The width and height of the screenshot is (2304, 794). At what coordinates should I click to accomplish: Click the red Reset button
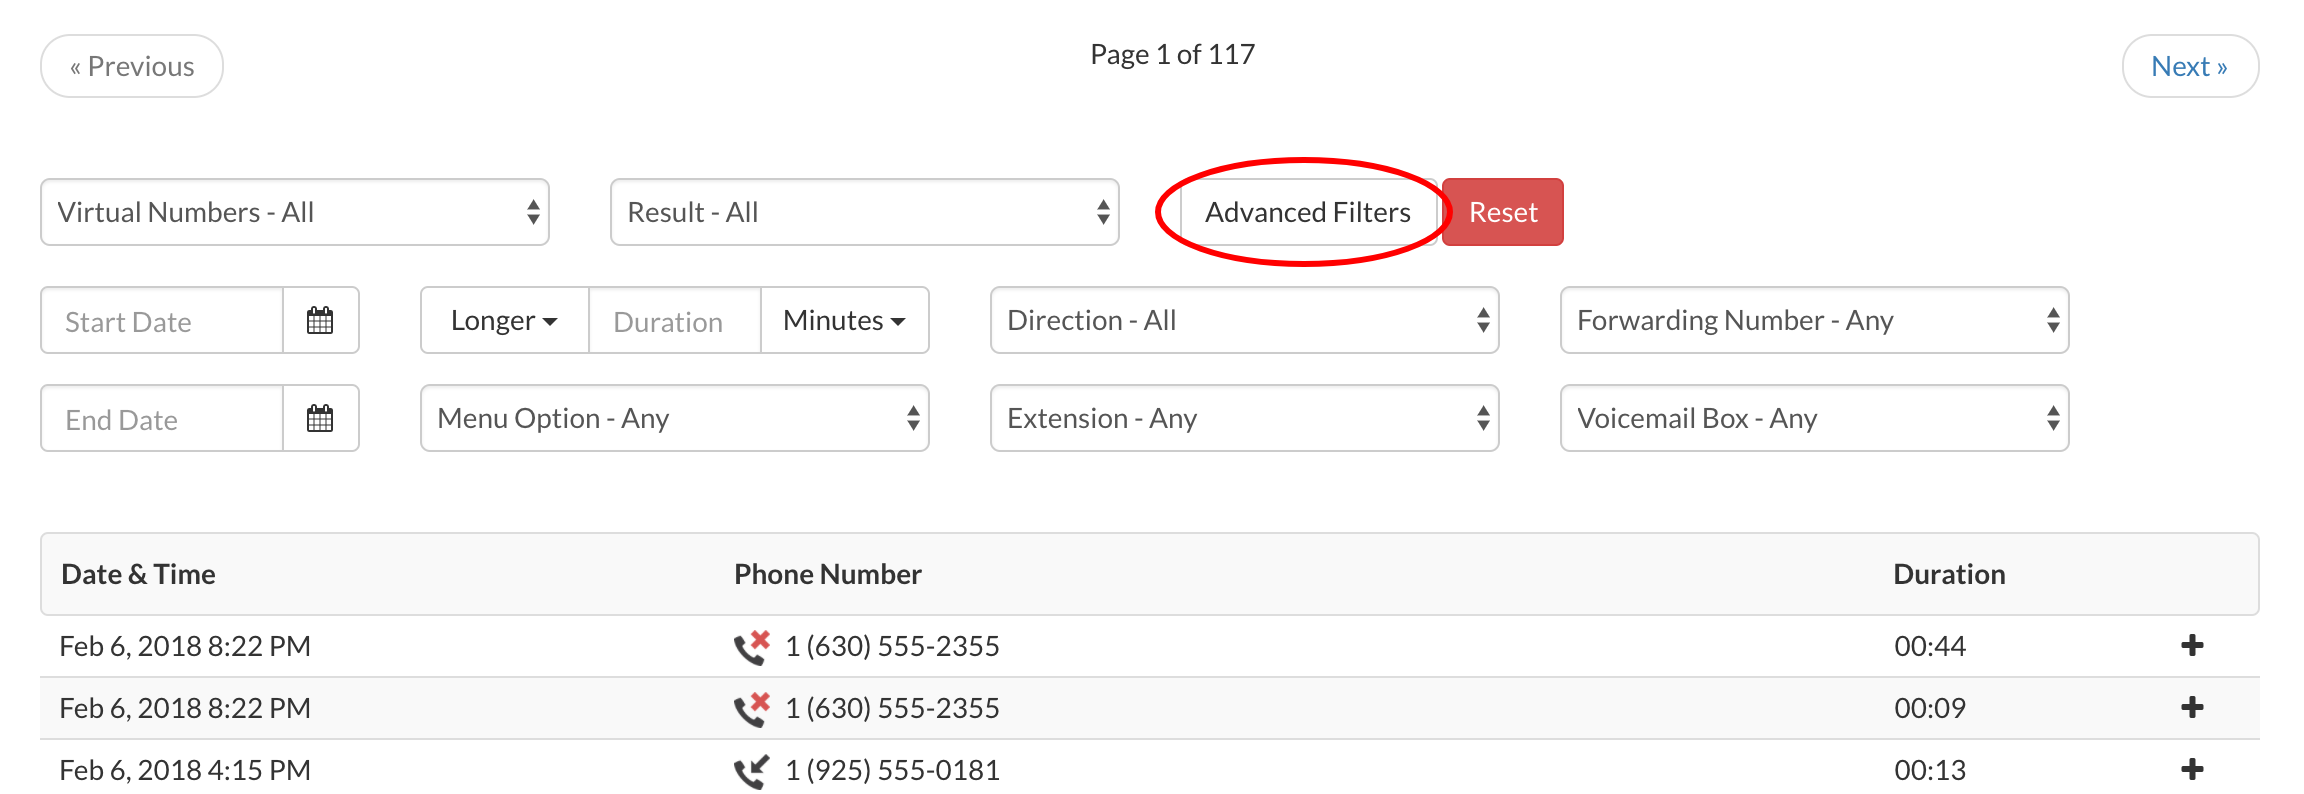pyautogui.click(x=1503, y=212)
